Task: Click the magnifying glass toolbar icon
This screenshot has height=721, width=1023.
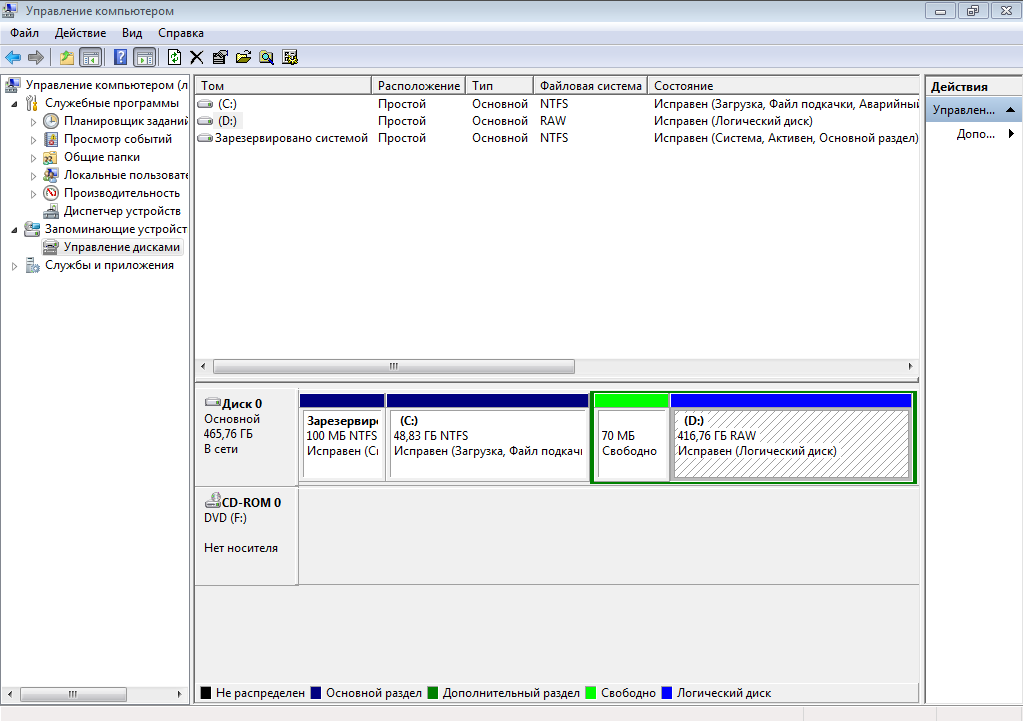Action: click(267, 57)
